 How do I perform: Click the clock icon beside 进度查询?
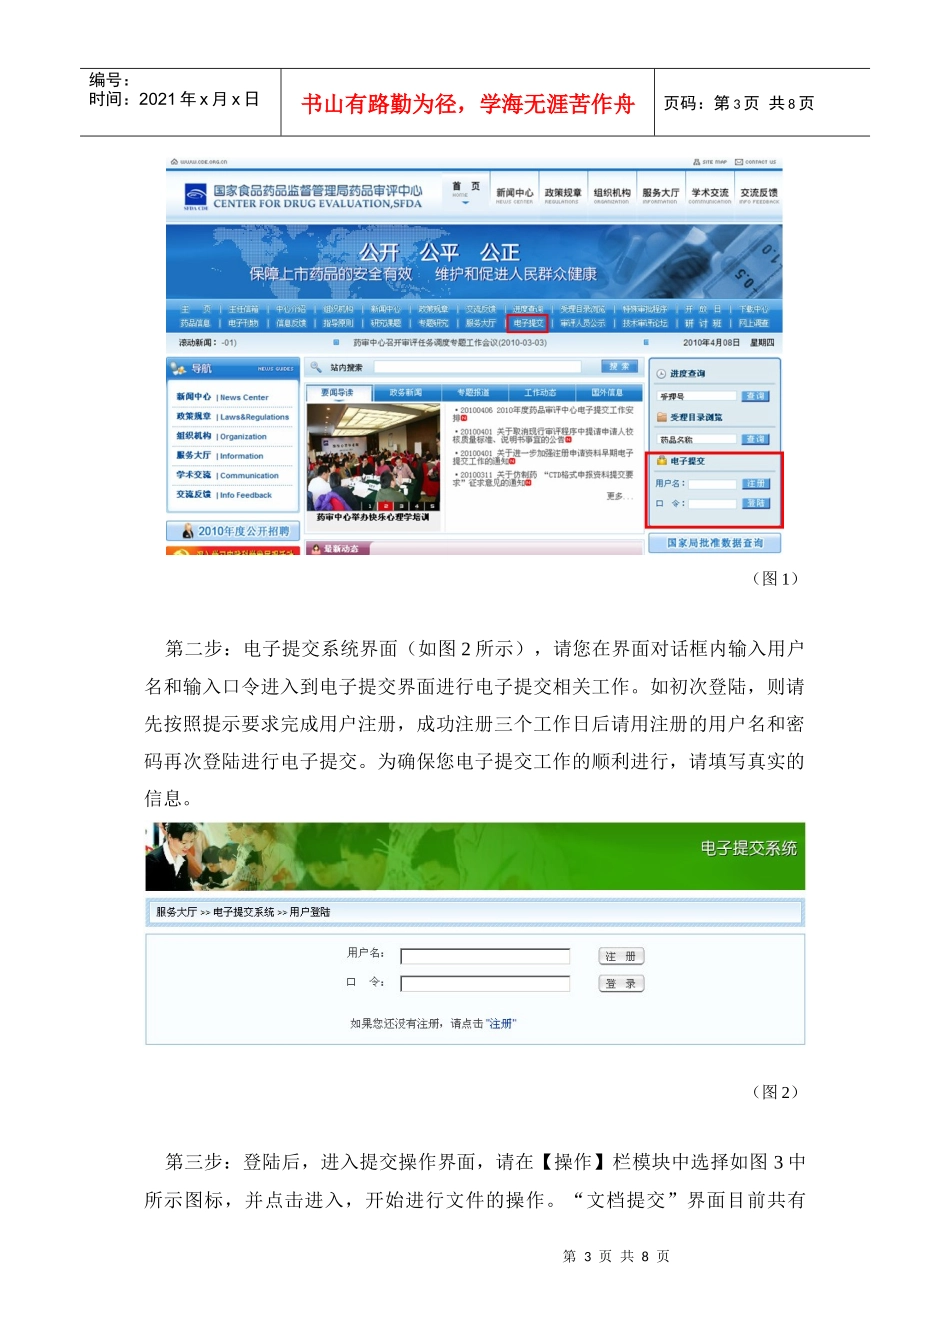(661, 373)
